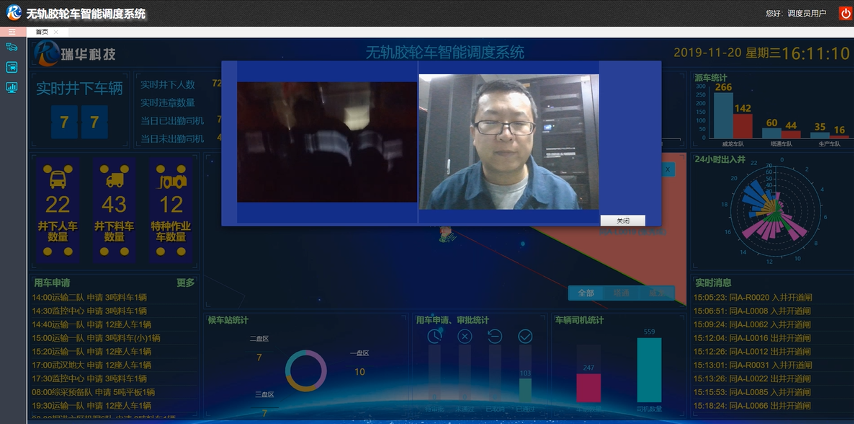The image size is (854, 424).
Task: Click message 15:06:51 同A-L0008 入井开道闸
Action: [752, 311]
